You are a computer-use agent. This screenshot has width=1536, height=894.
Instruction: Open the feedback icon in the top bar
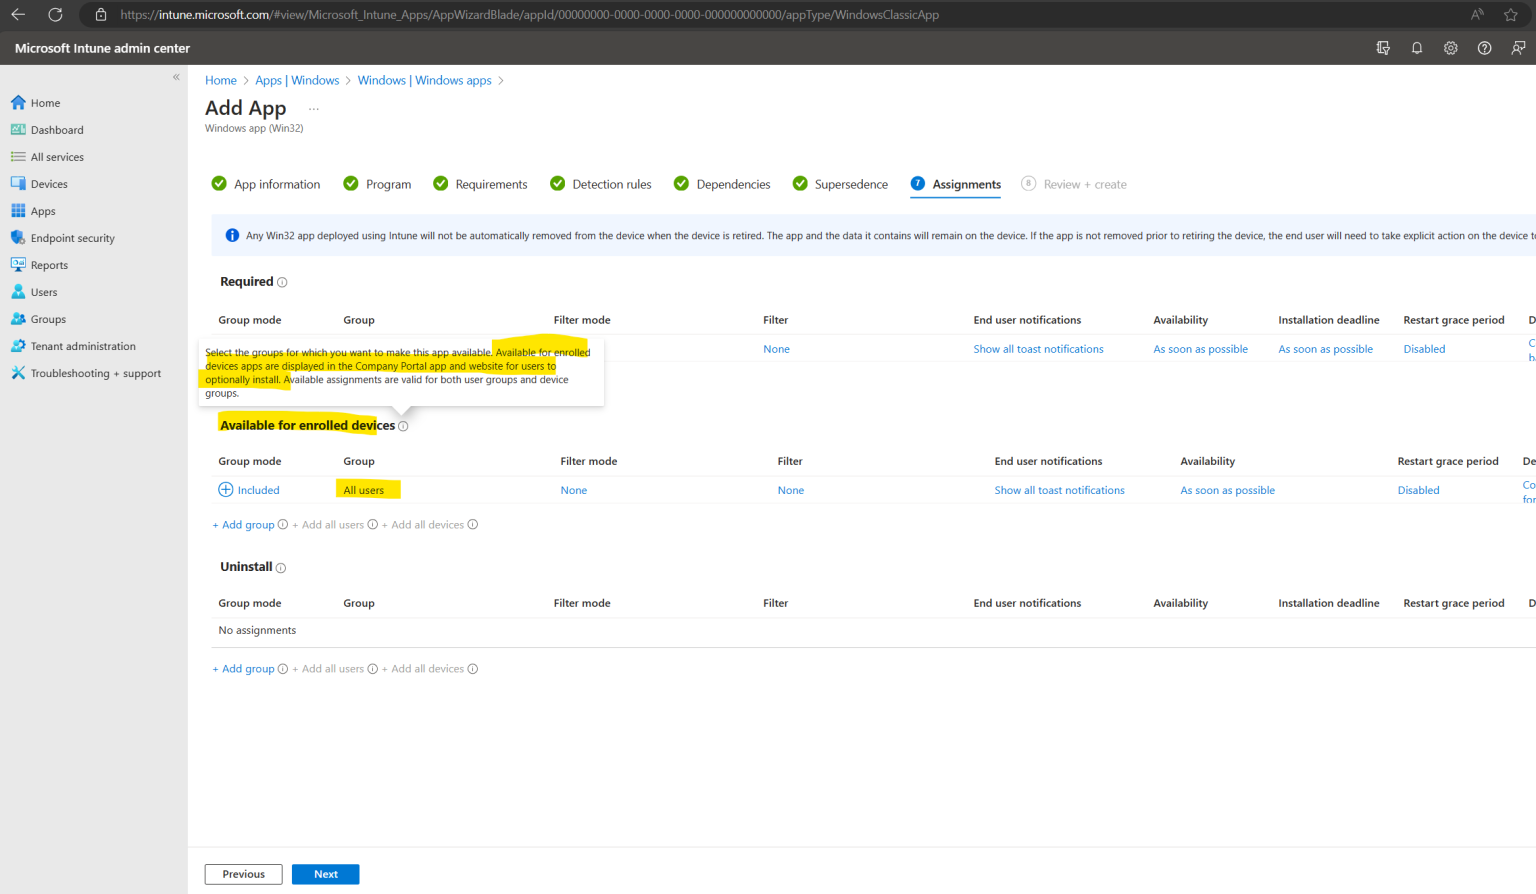1519,47
